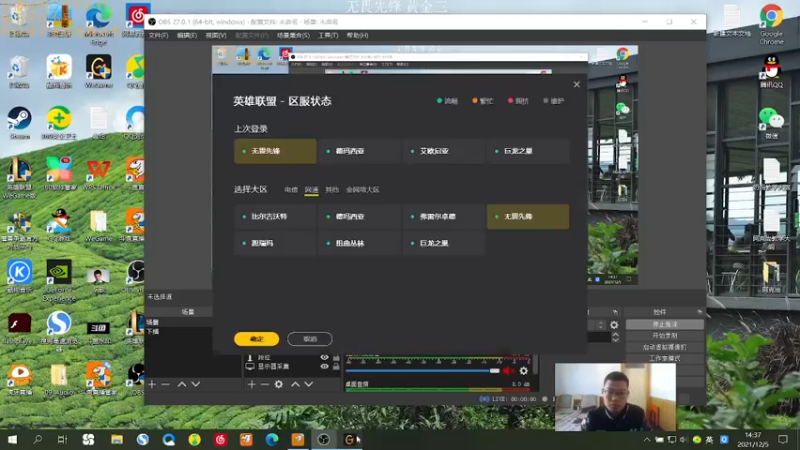Image resolution: width=800 pixels, height=450 pixels.
Task: Toggle lock on the 显示器采集 source
Action: coord(336,366)
